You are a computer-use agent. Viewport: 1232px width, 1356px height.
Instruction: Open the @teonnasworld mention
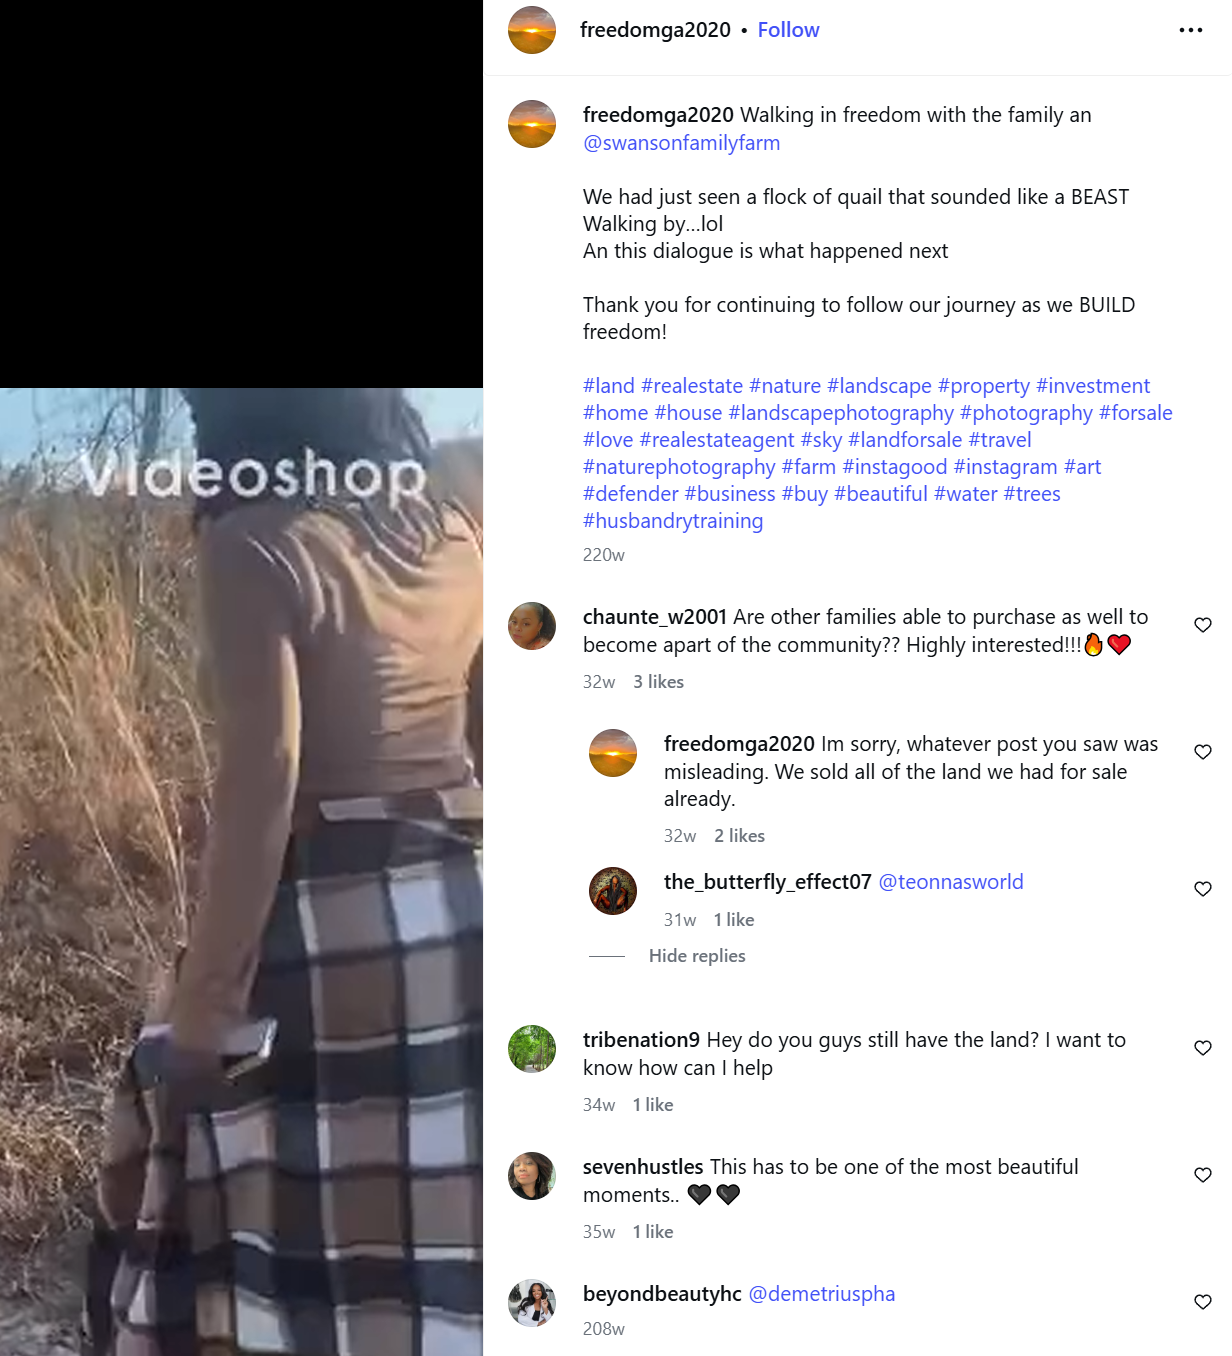coord(951,882)
